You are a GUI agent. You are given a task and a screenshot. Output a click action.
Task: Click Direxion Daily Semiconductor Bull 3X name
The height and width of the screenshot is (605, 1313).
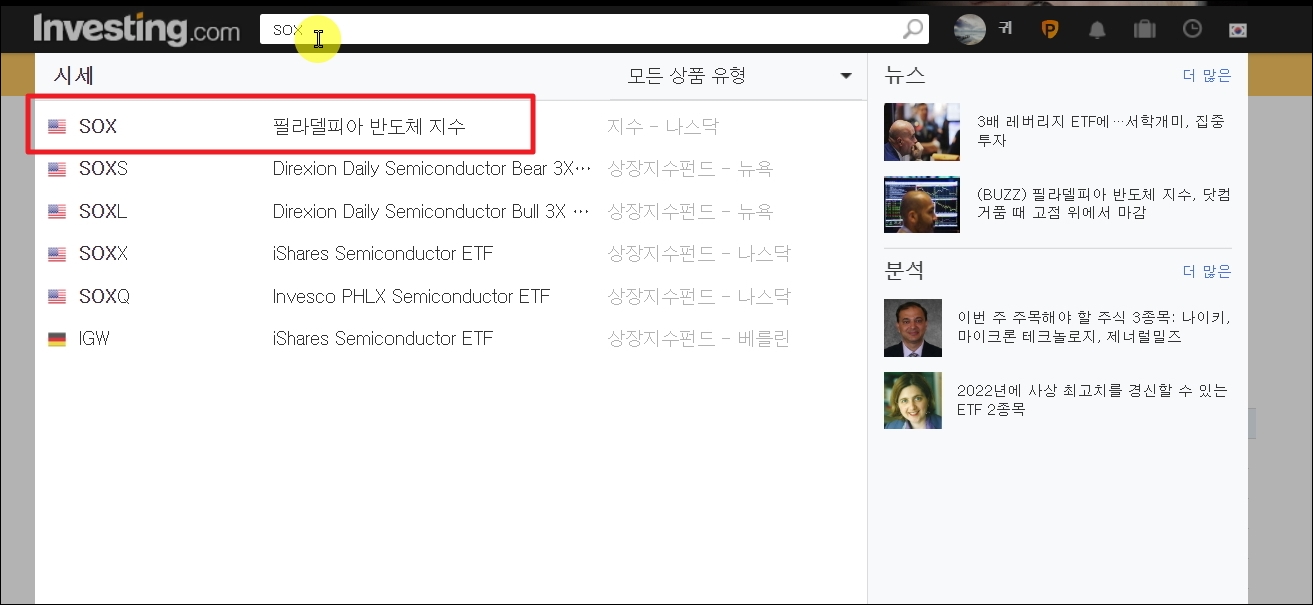click(432, 212)
